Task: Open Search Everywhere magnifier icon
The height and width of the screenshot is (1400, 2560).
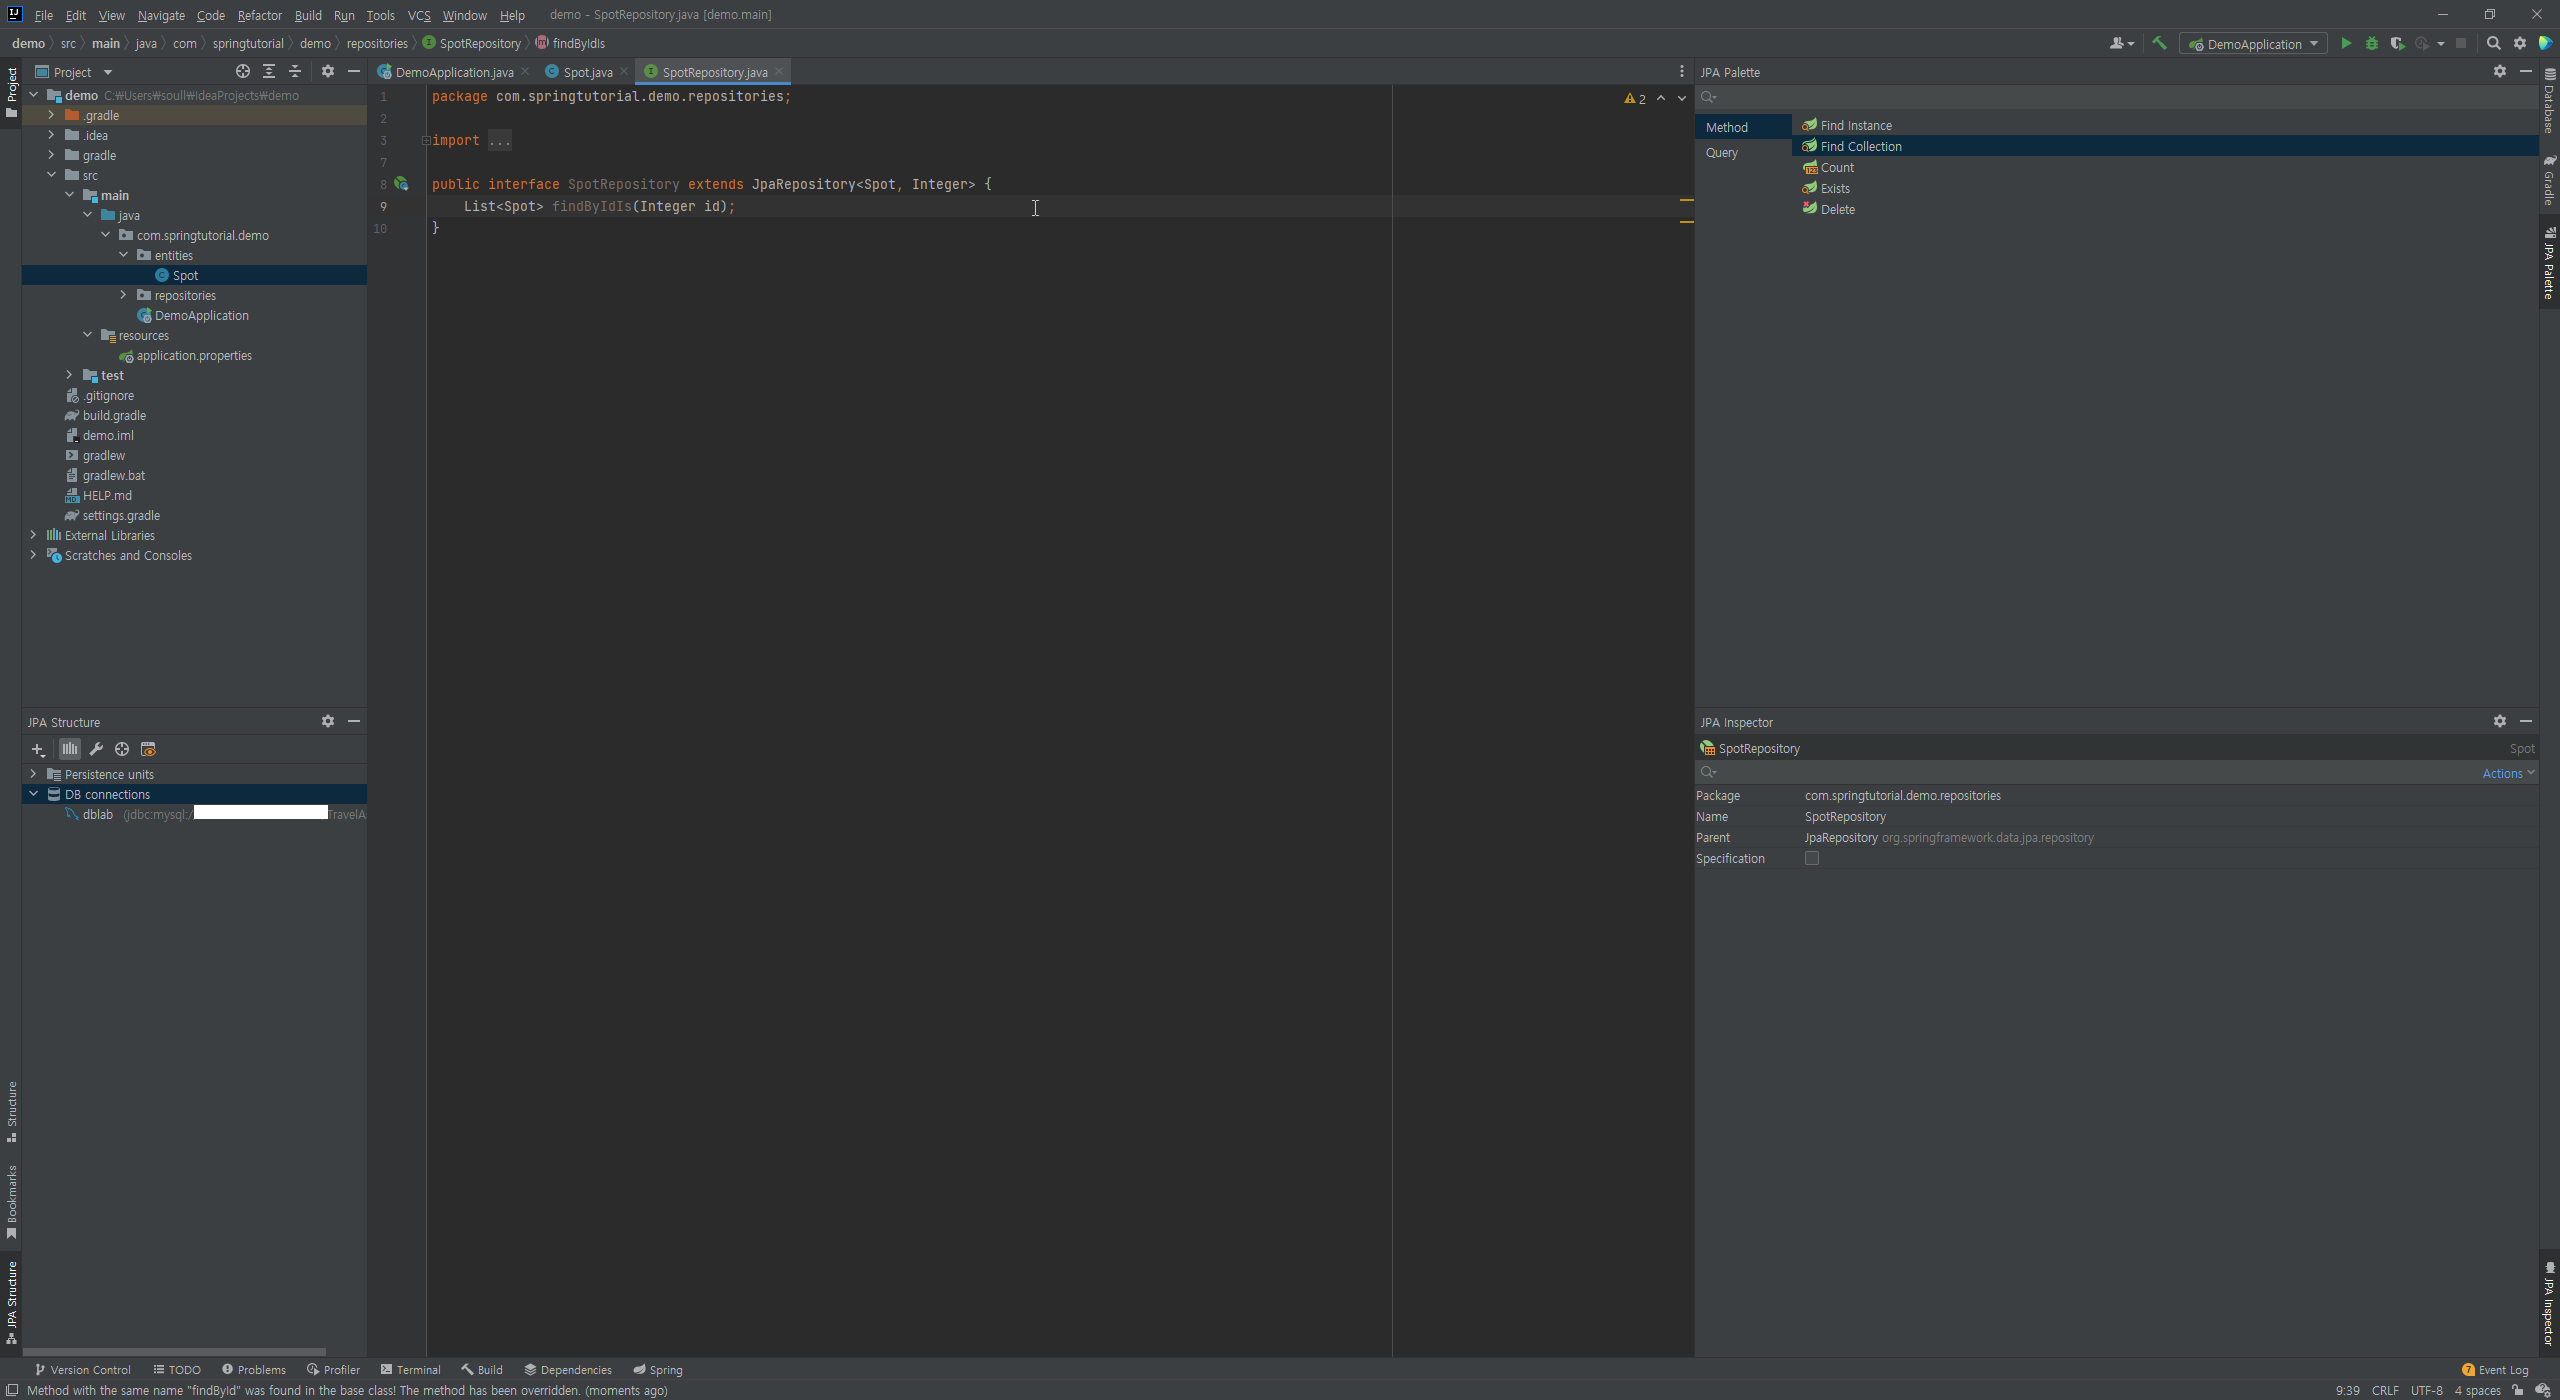Action: coord(2493,43)
